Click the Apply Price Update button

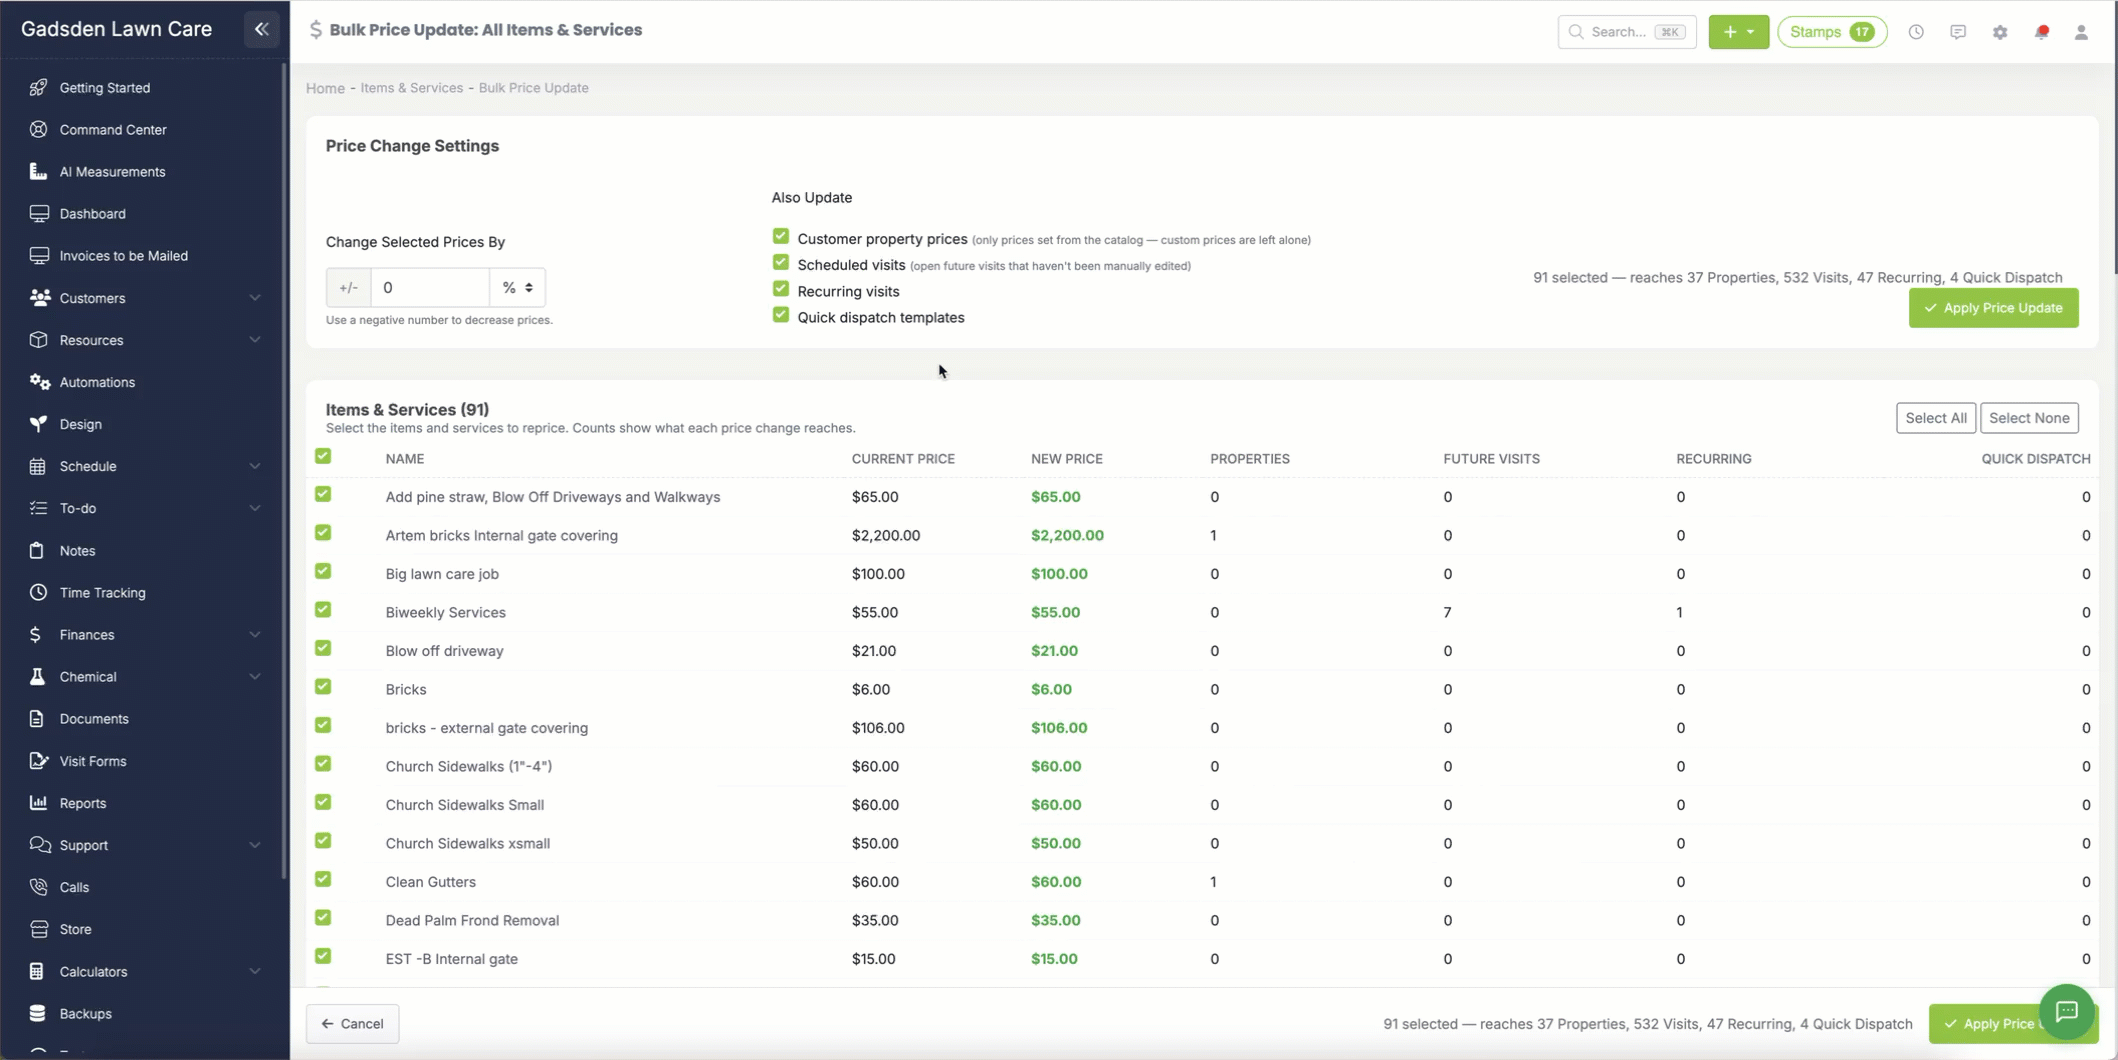pos(1993,308)
